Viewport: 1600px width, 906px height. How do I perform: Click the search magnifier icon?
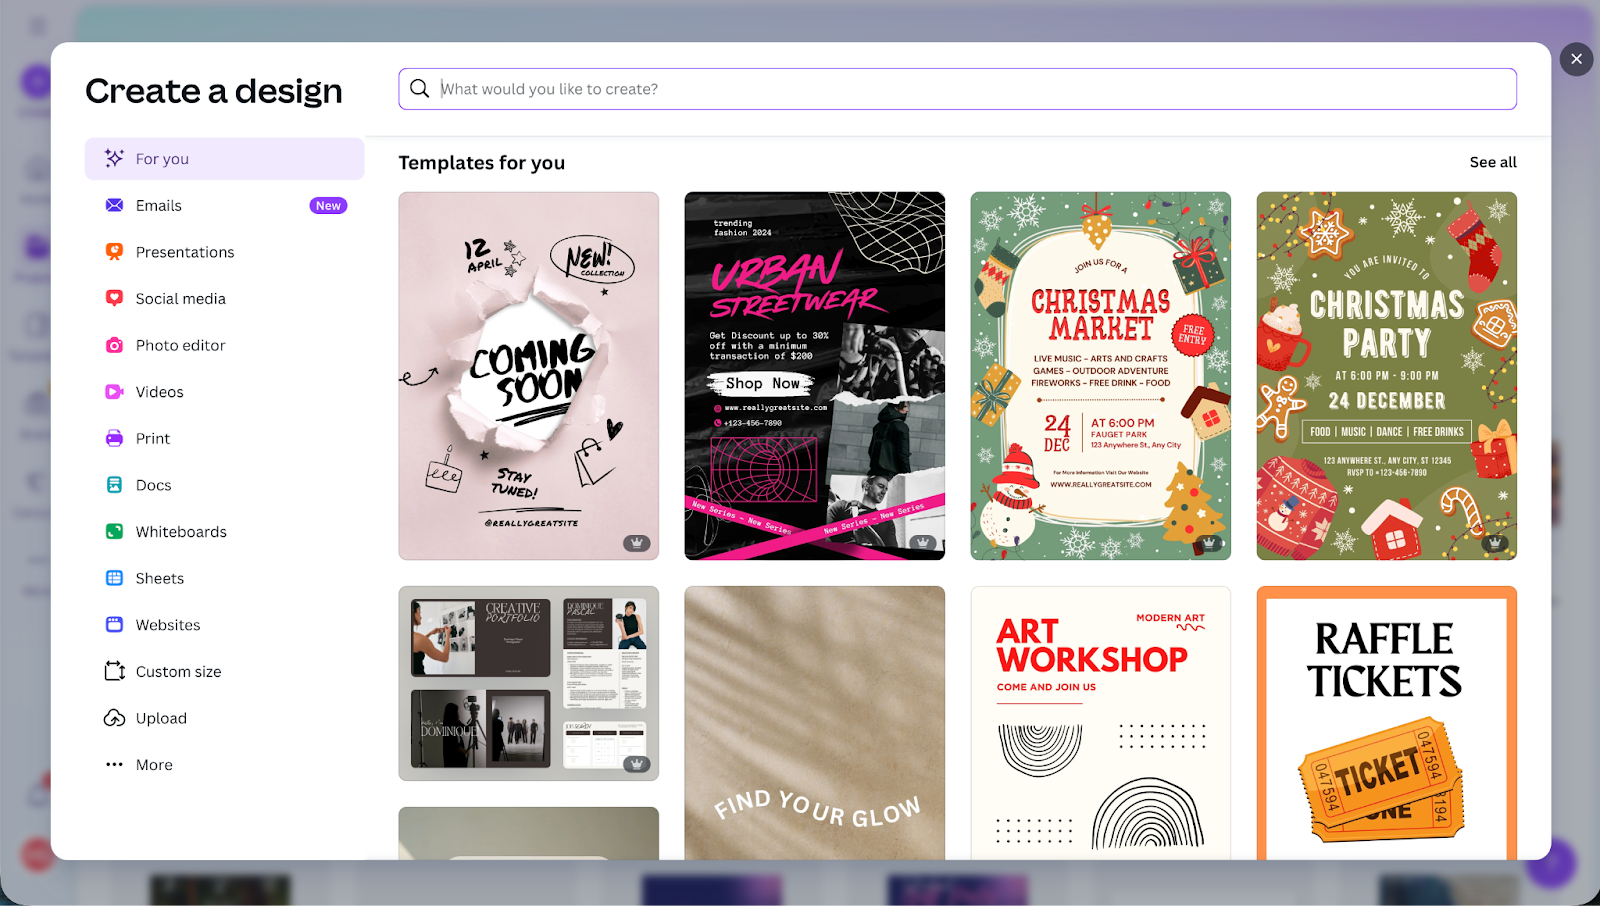tap(419, 88)
